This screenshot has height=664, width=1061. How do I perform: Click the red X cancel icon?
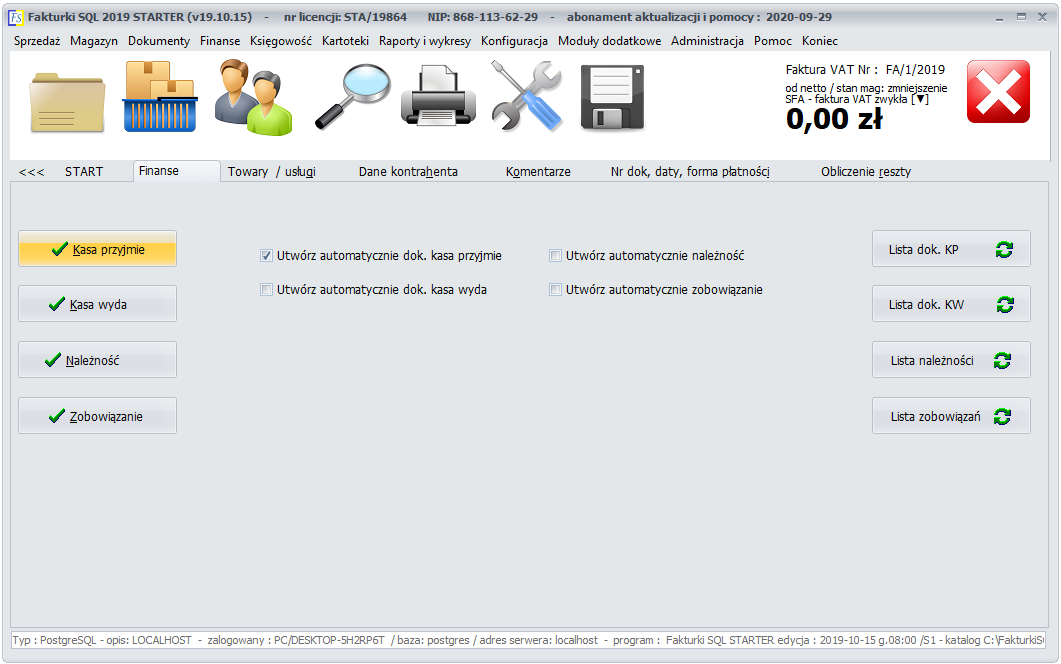[x=998, y=91]
